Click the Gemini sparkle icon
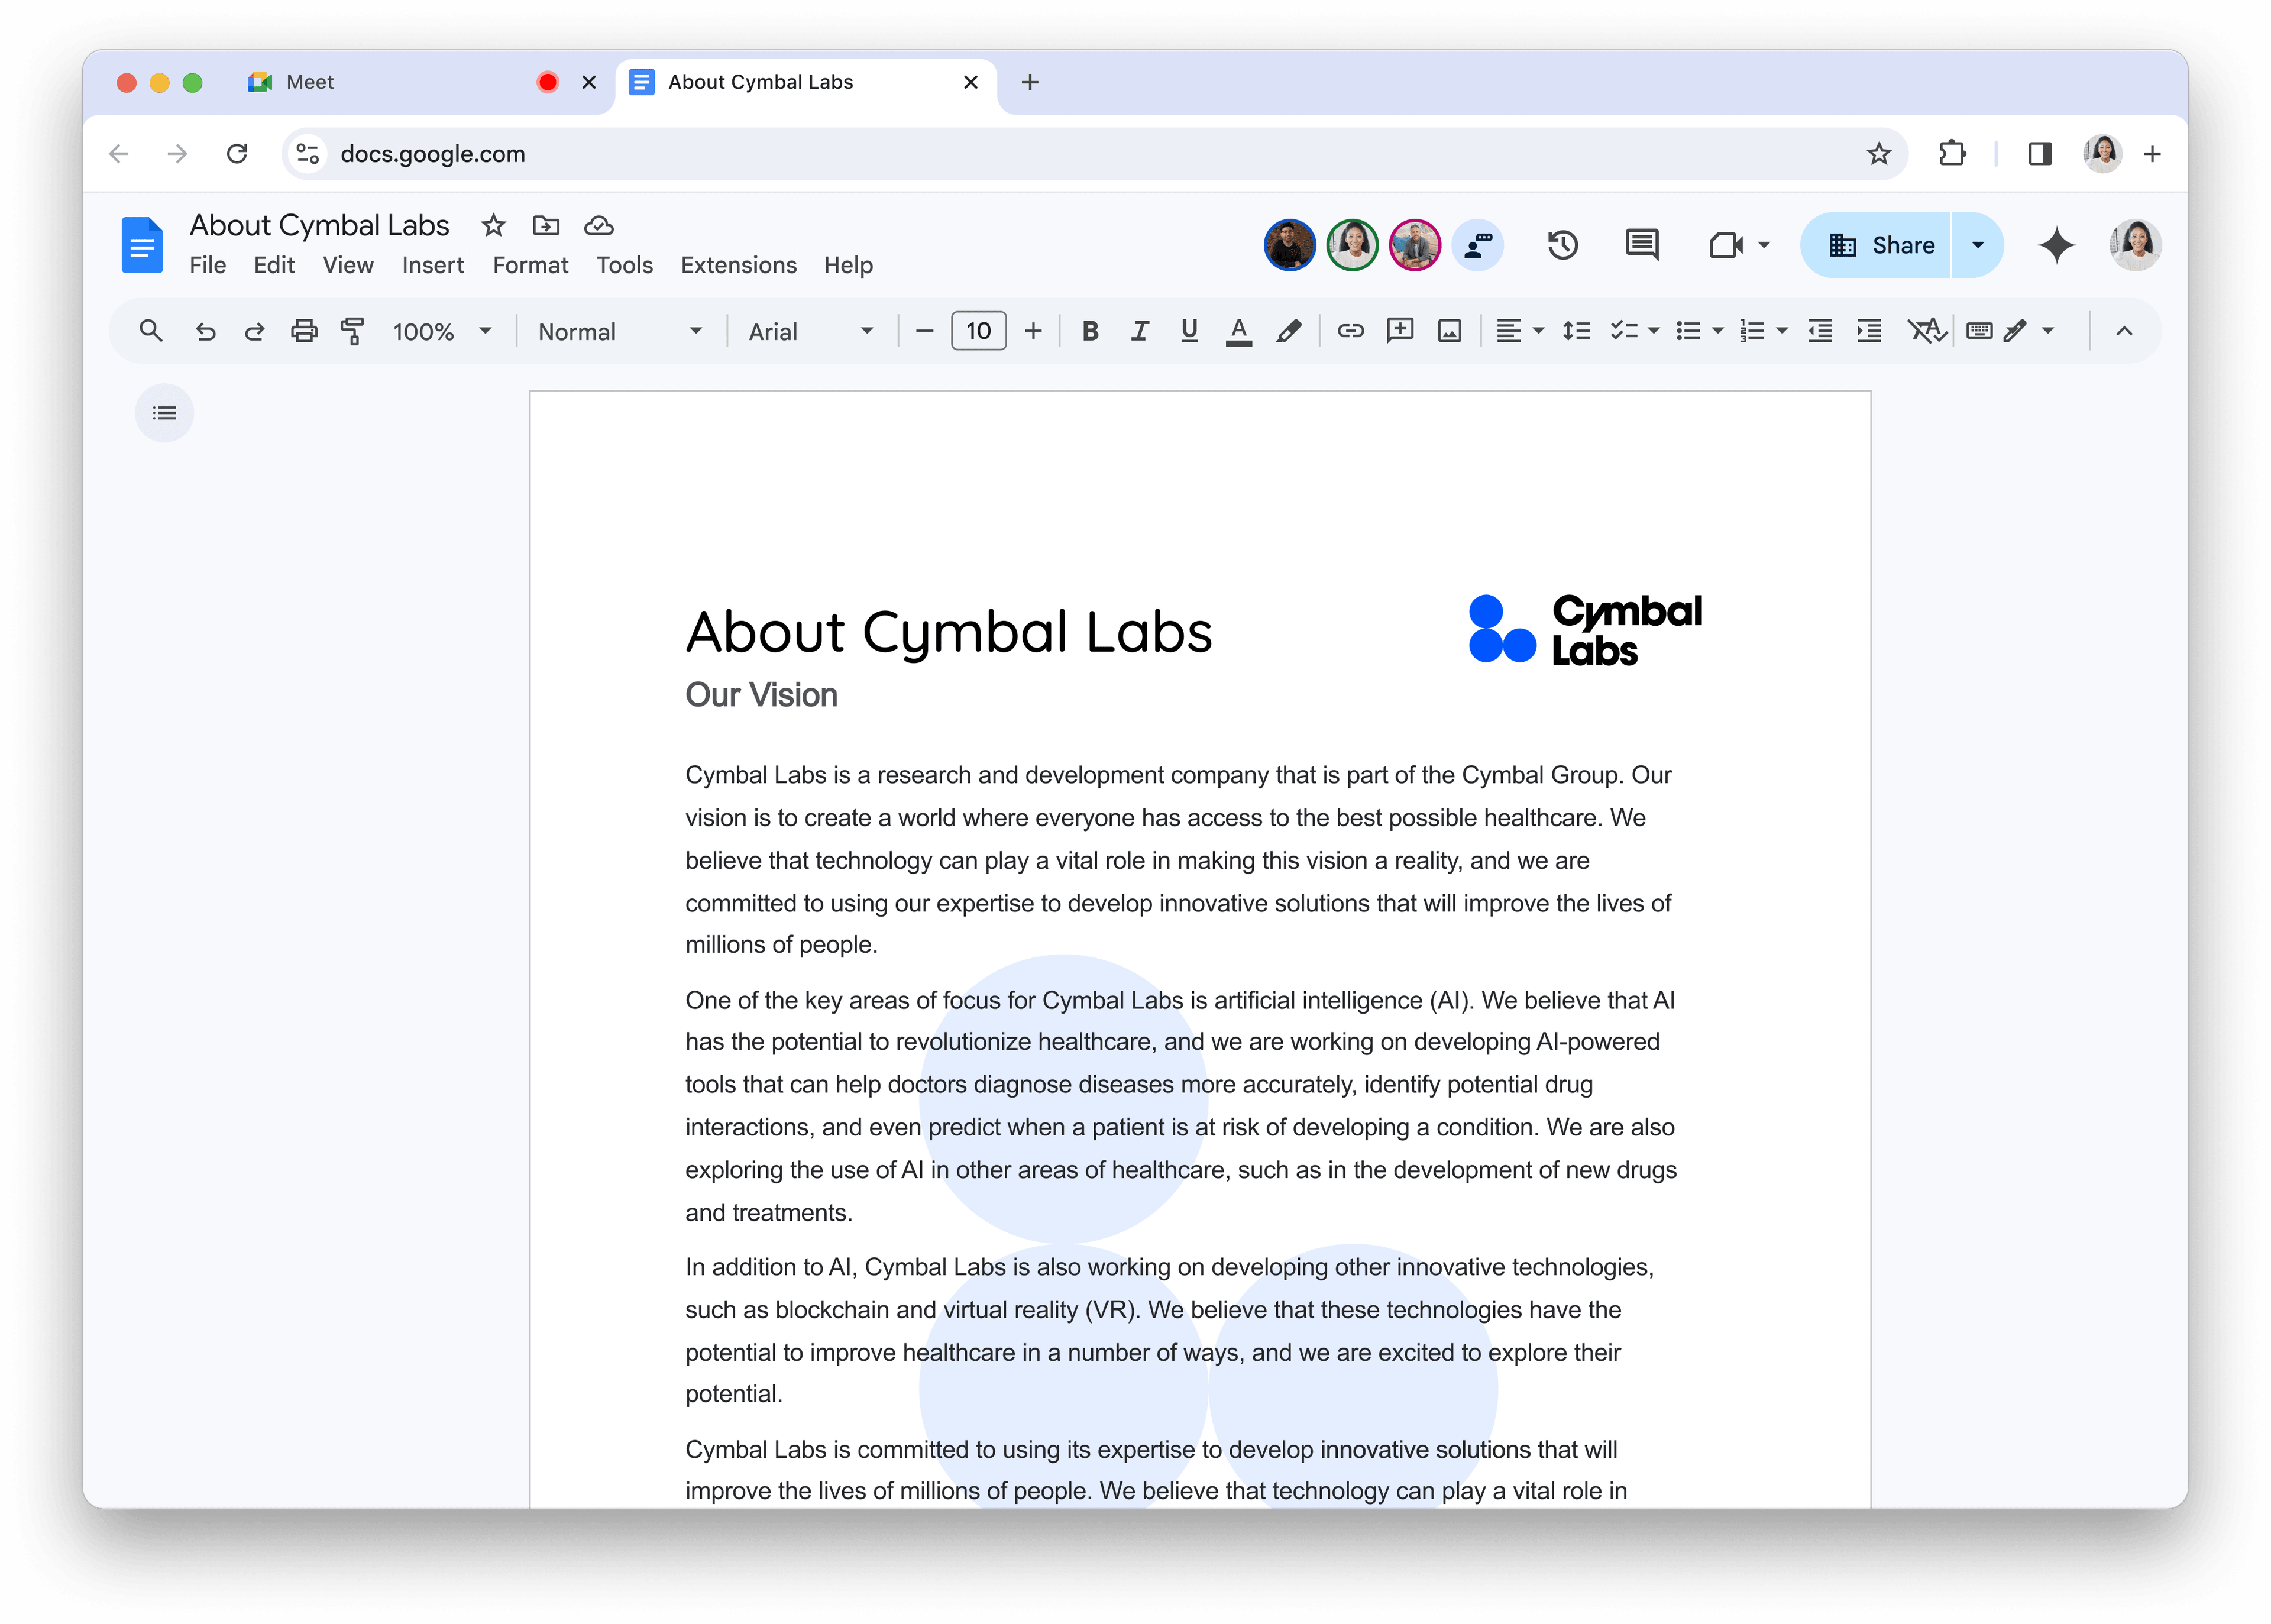This screenshot has height=1624, width=2271. (2056, 245)
